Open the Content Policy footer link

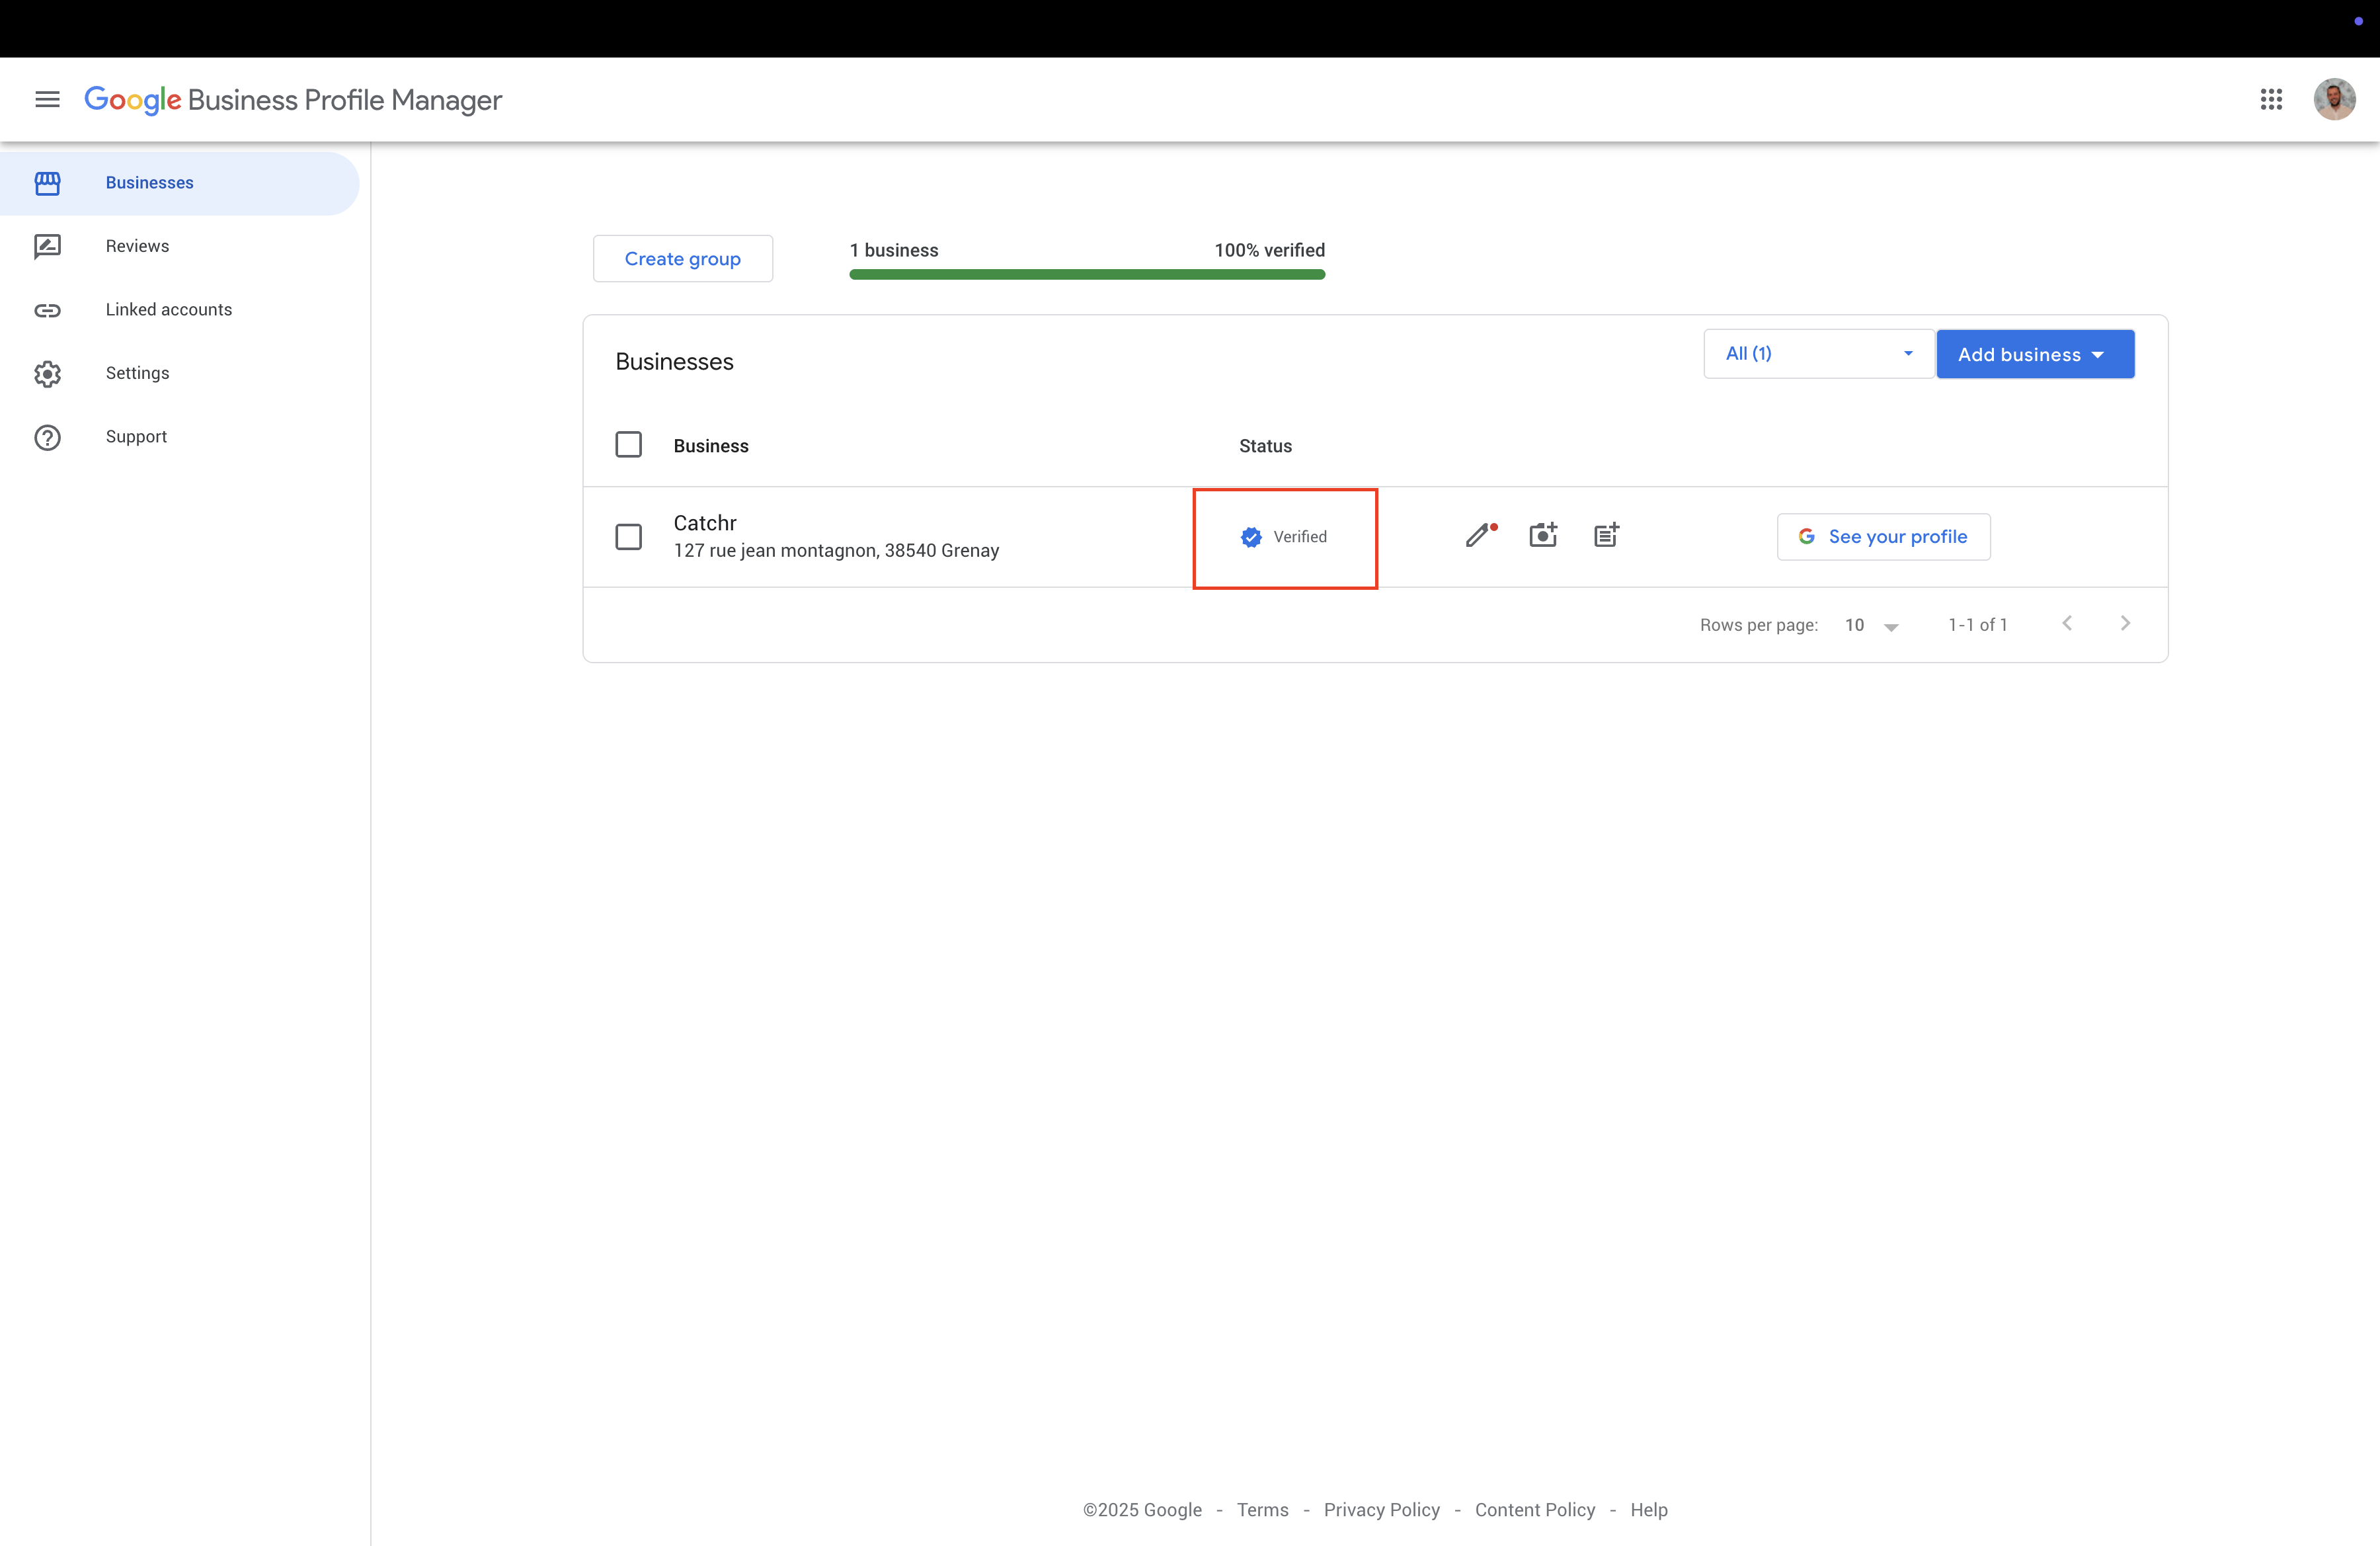point(1534,1510)
